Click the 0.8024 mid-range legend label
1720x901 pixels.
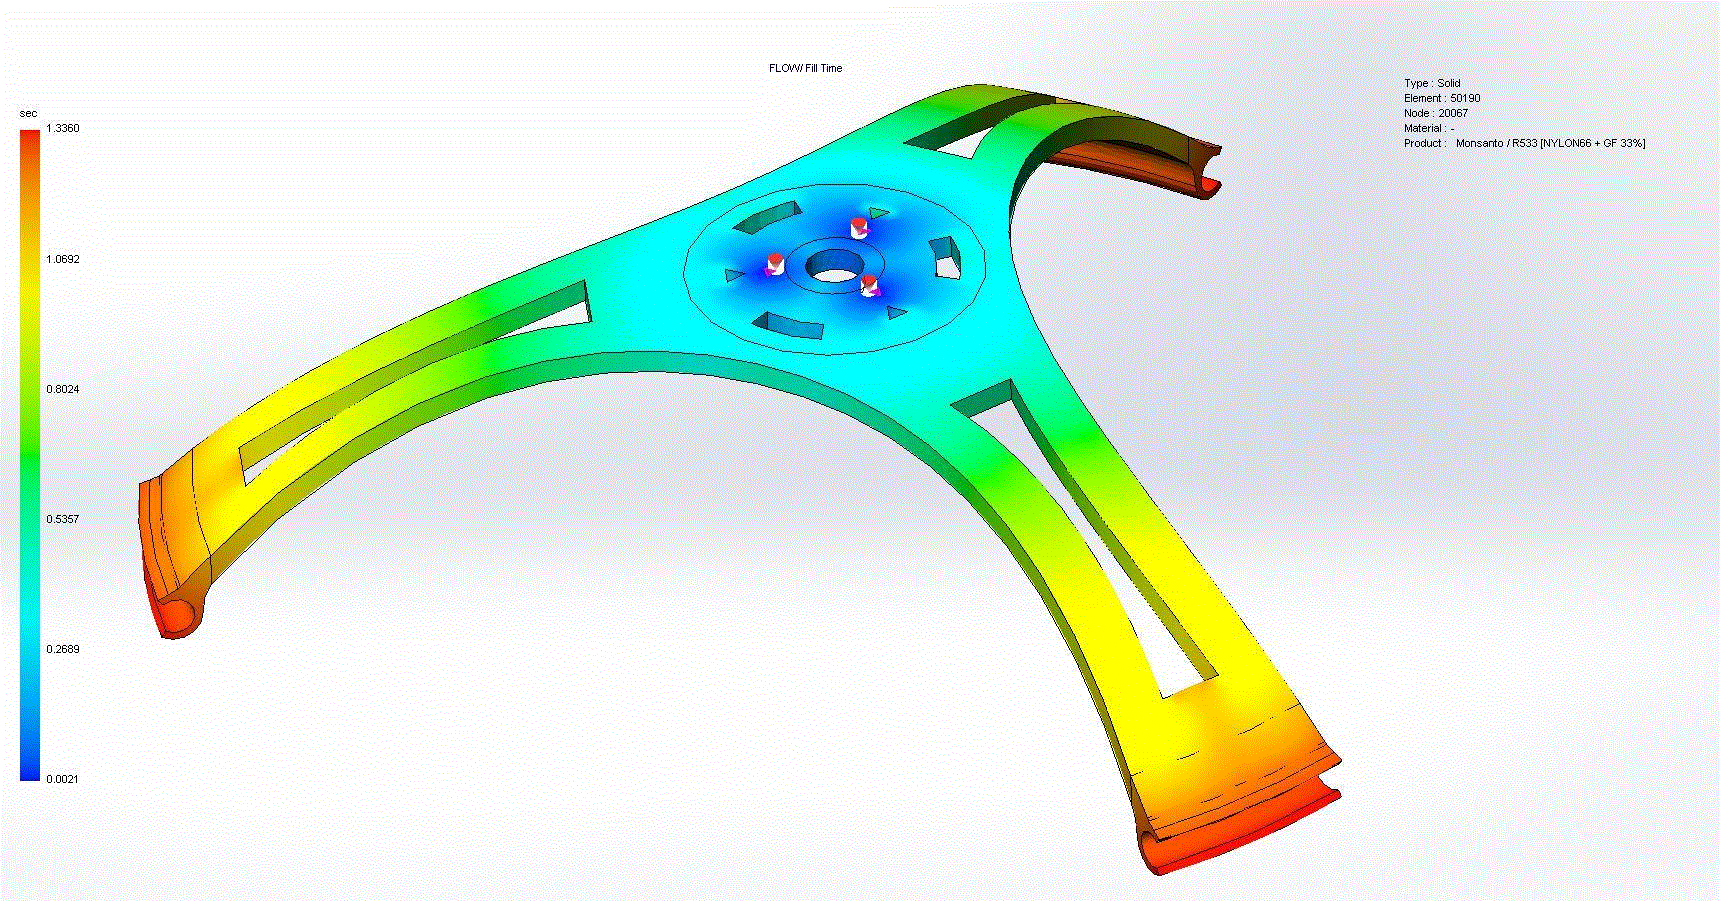tap(62, 387)
